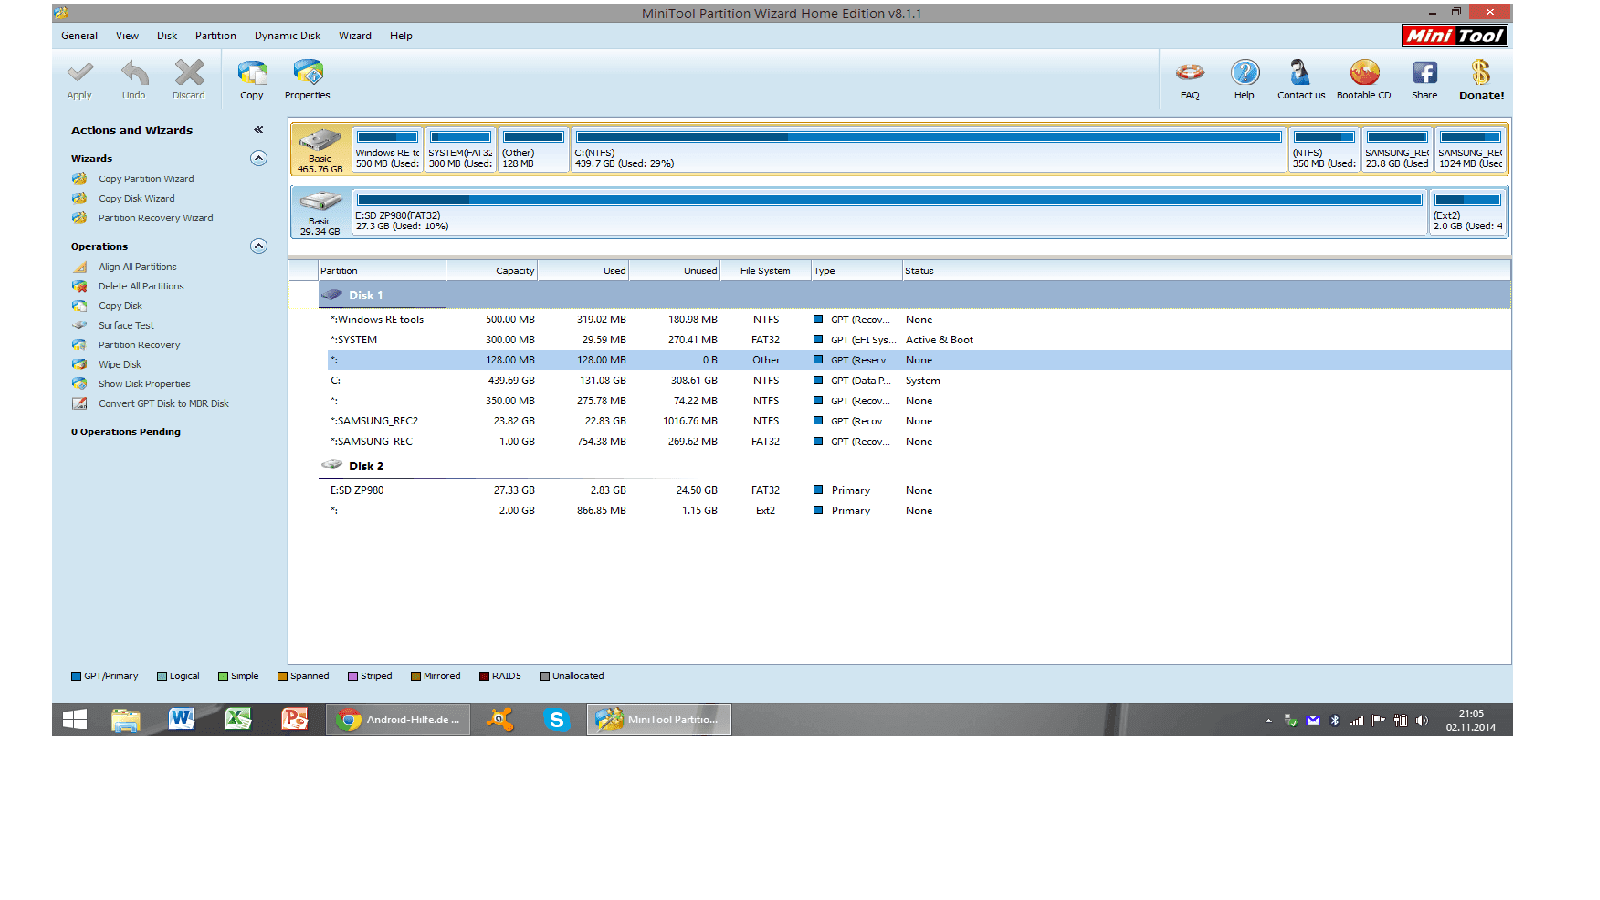1600x900 pixels.
Task: Switch to the Chrome Android-Hilfe.de window
Action: coord(398,720)
